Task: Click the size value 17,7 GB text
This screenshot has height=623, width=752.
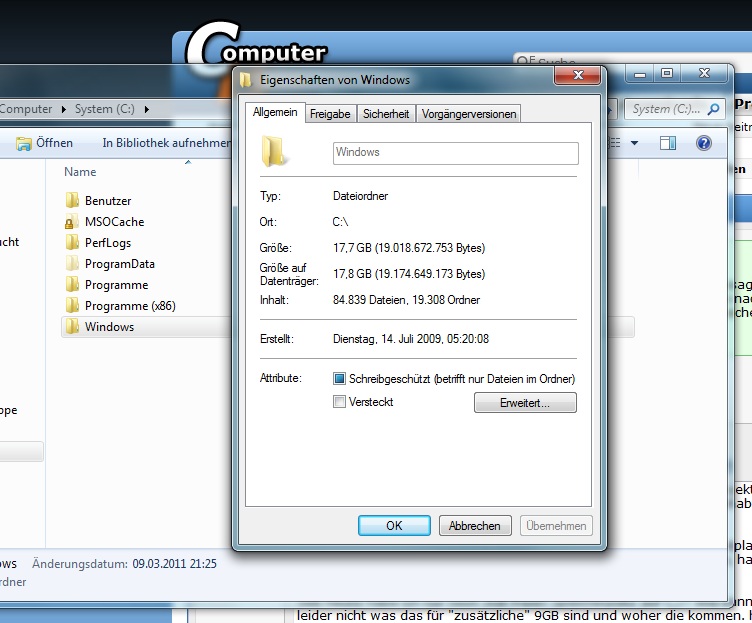Action: 409,248
